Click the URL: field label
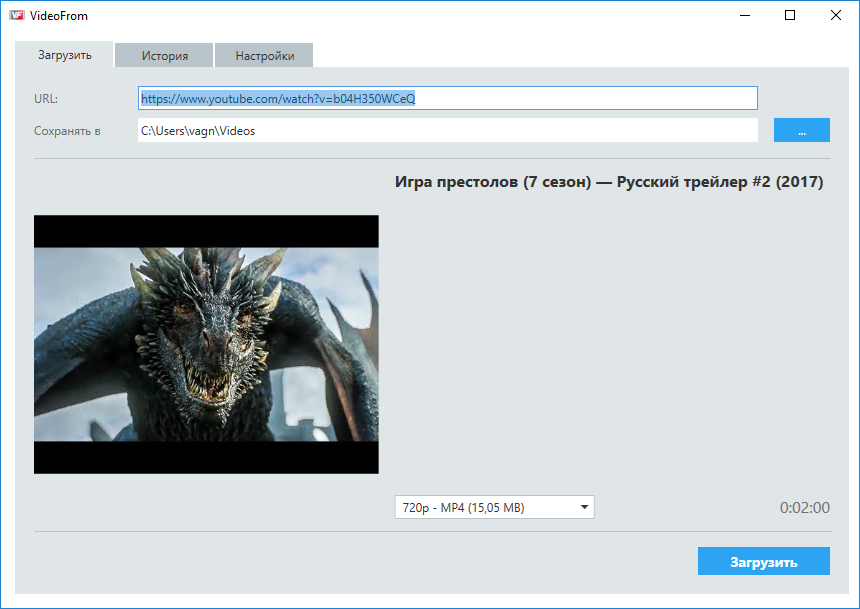The image size is (860, 609). [46, 99]
